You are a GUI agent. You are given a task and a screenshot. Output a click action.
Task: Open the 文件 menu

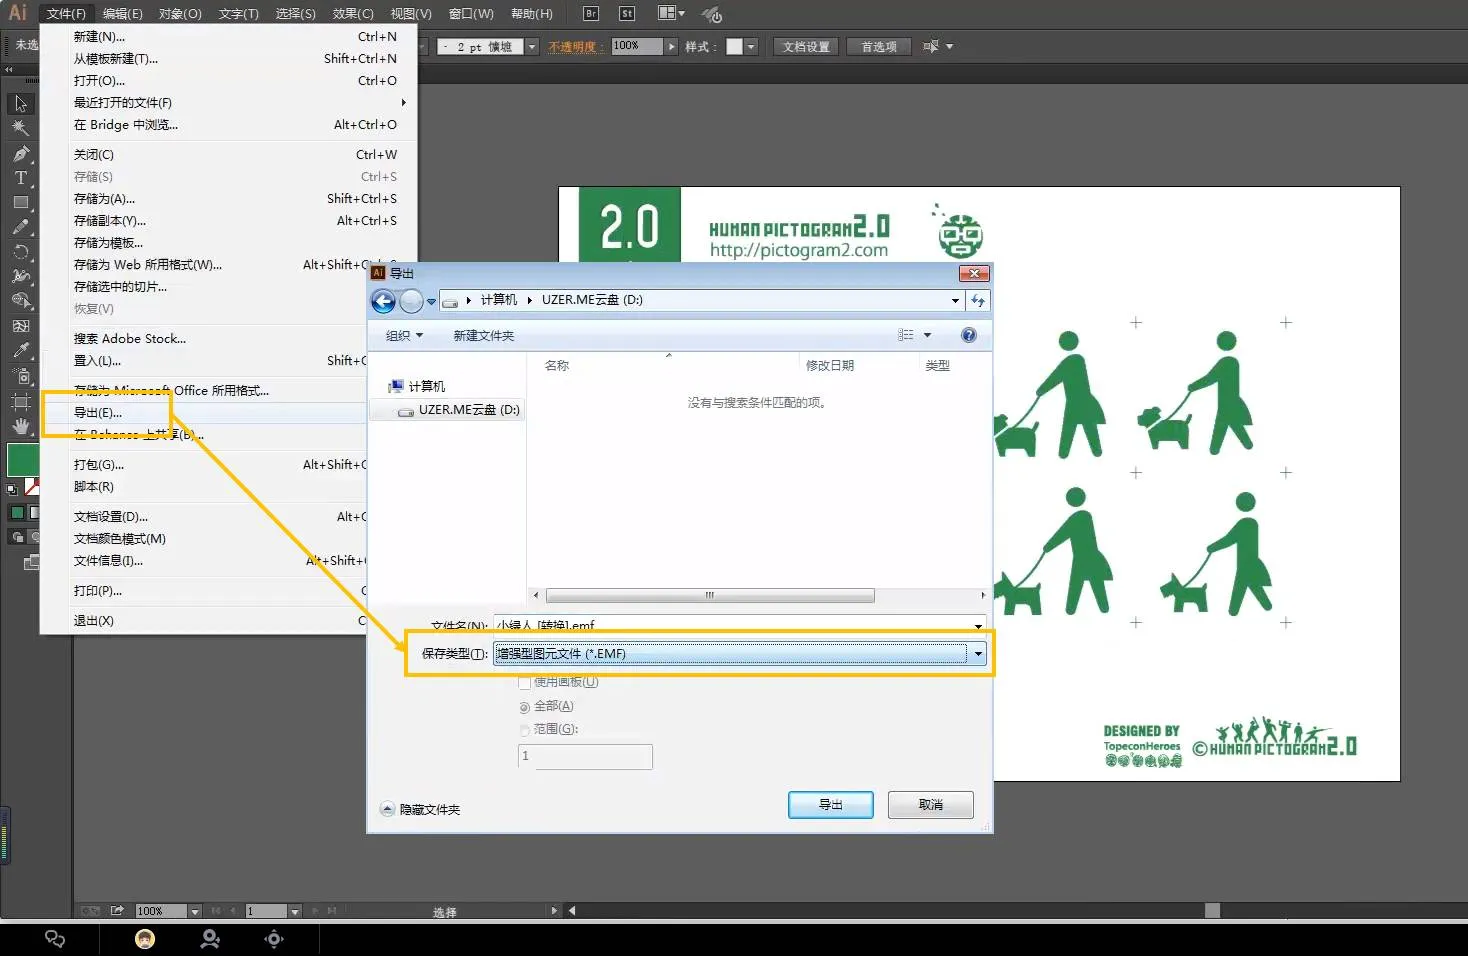tap(66, 14)
